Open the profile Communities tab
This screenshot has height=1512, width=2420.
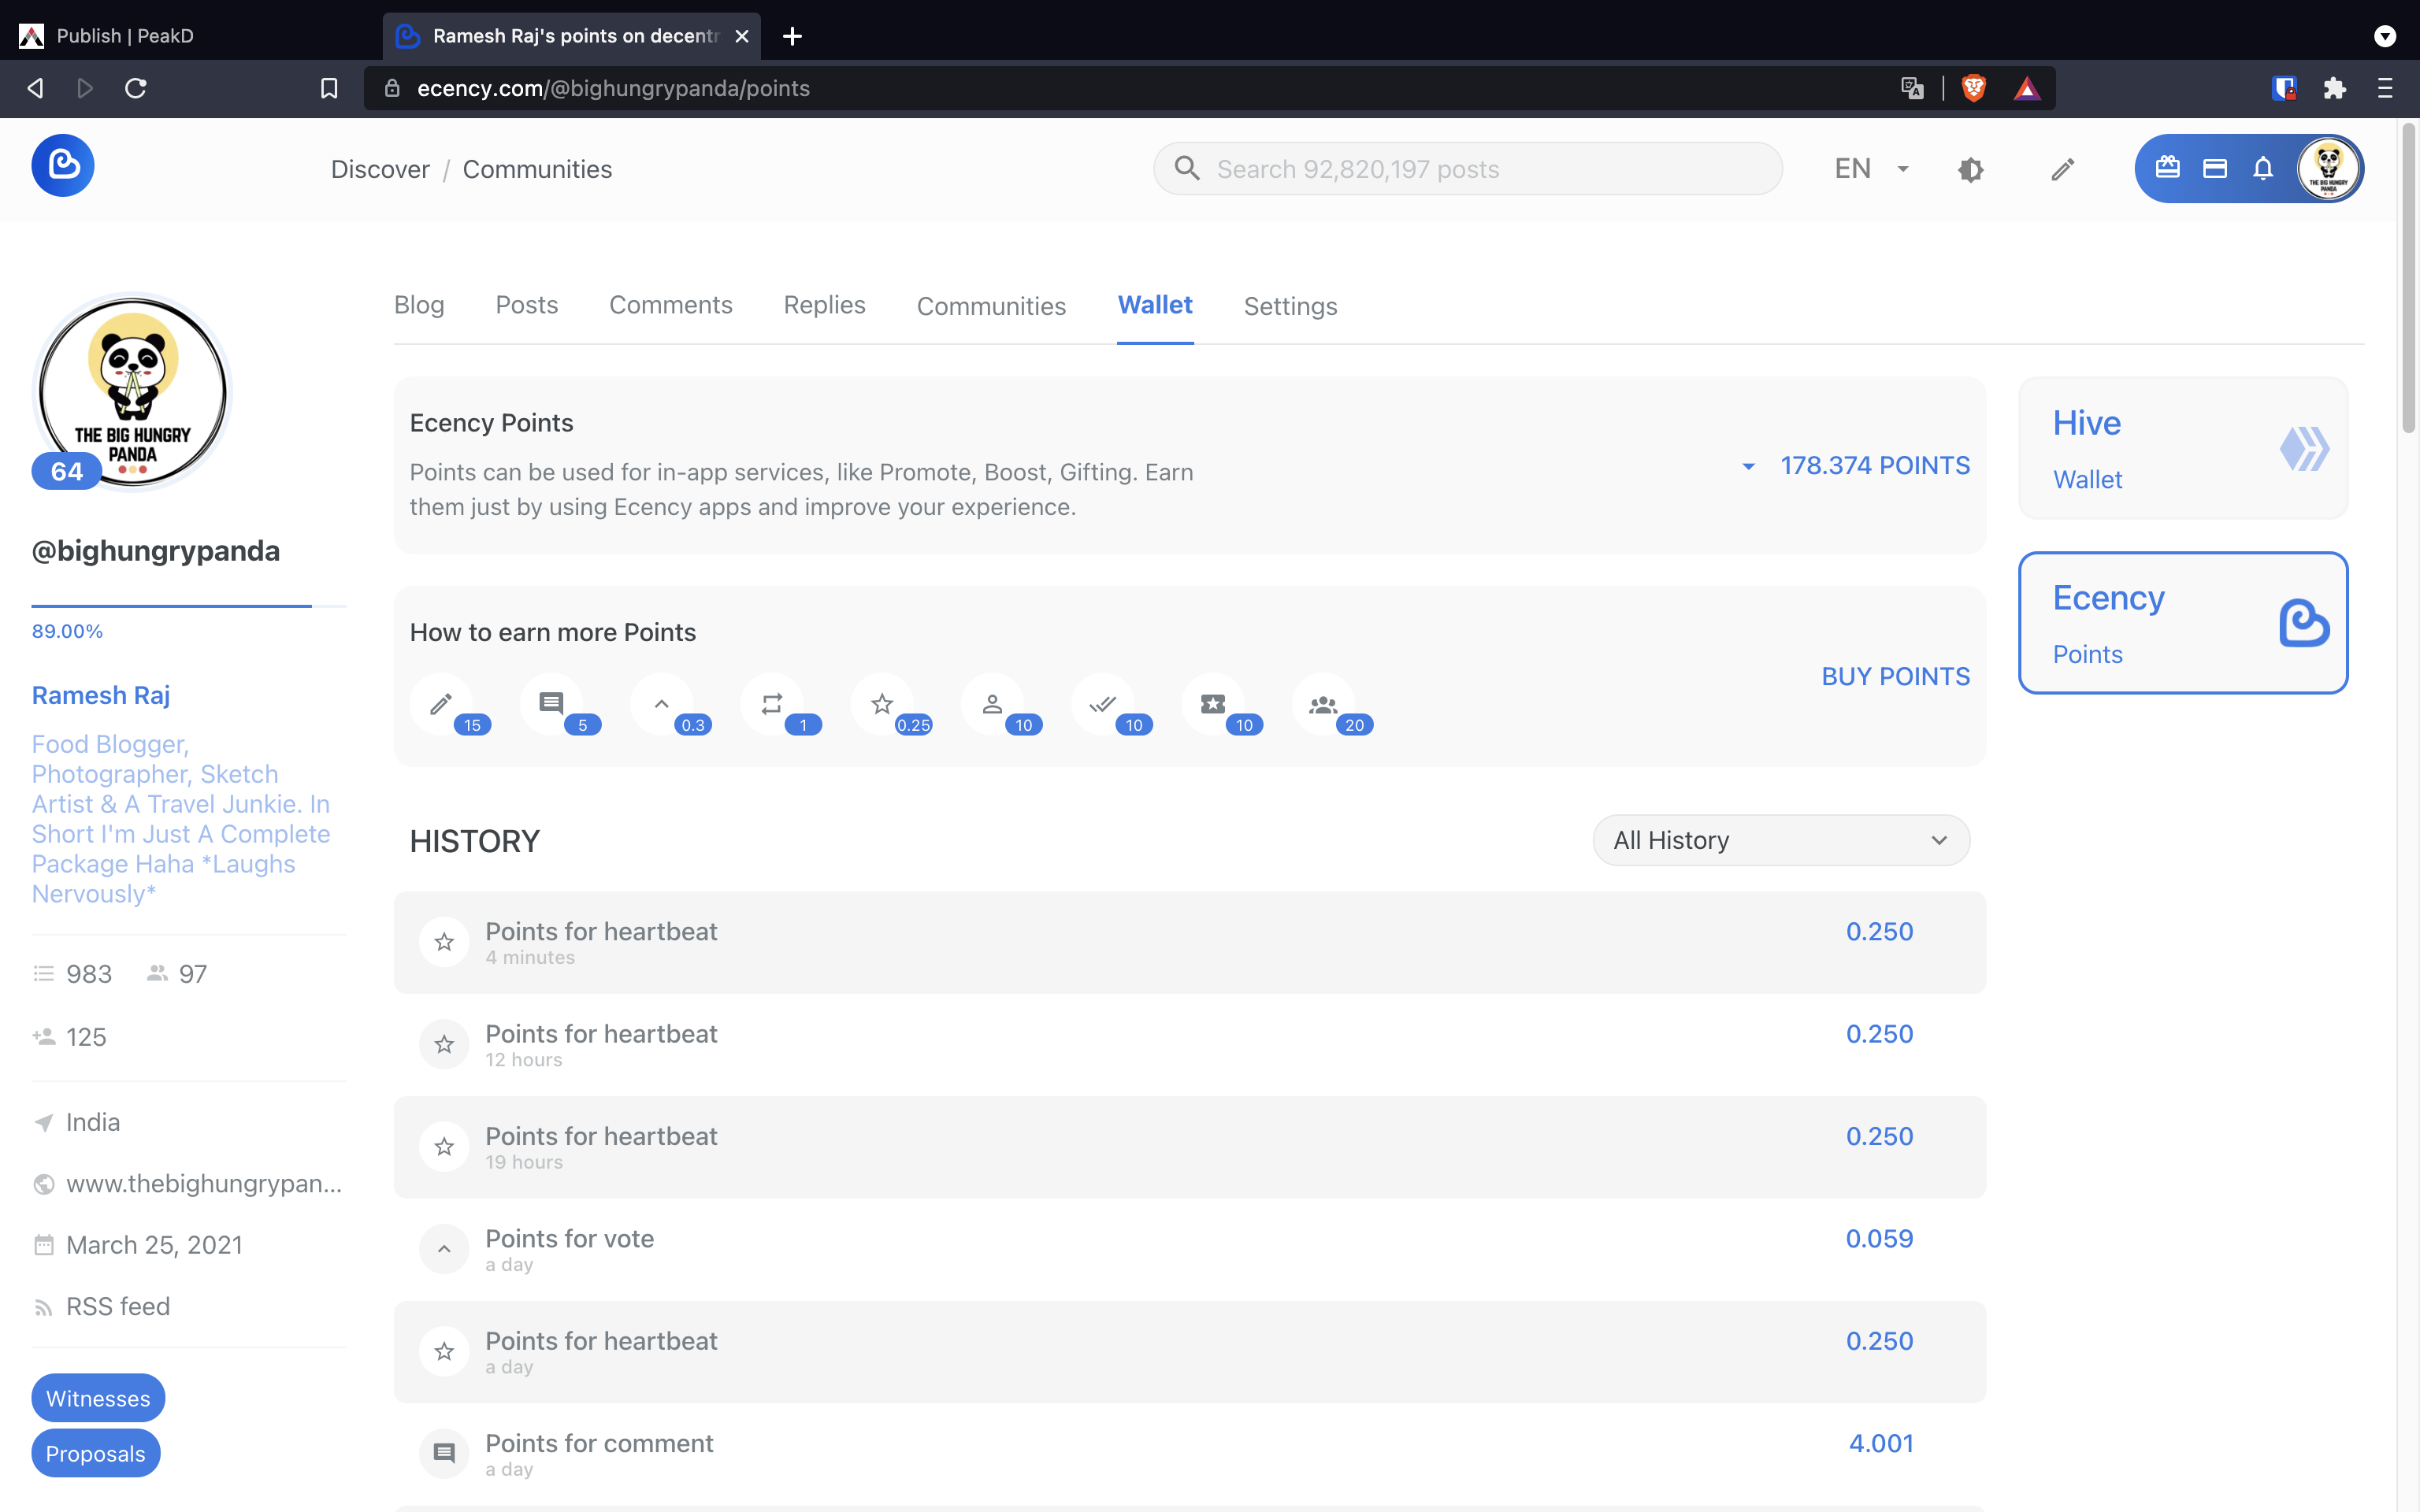pyautogui.click(x=991, y=306)
